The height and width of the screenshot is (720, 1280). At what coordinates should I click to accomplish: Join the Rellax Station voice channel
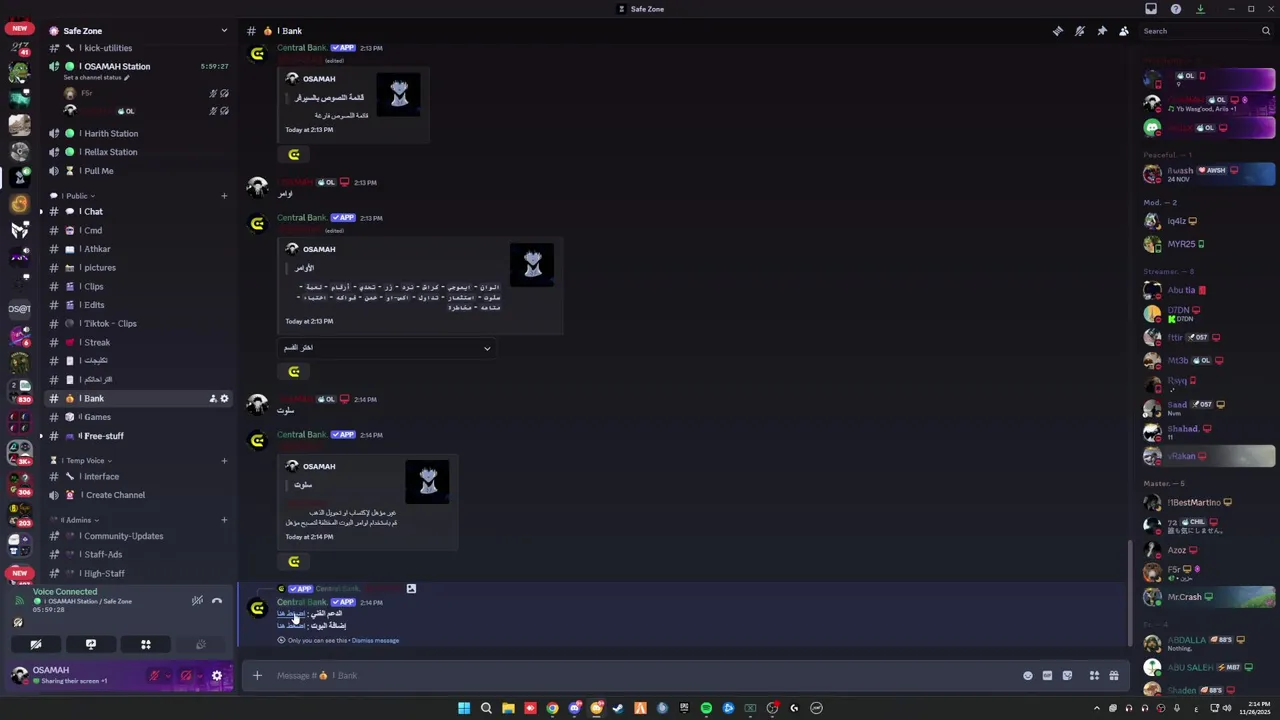[139, 152]
